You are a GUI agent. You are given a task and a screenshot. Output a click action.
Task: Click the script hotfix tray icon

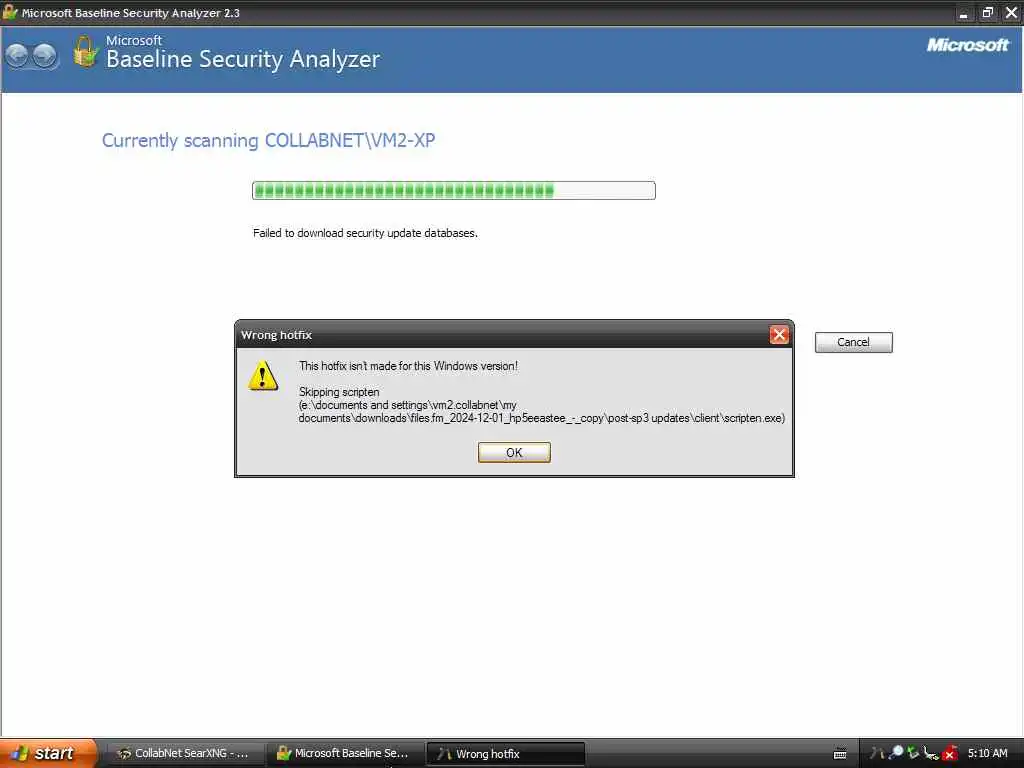[x=878, y=753]
